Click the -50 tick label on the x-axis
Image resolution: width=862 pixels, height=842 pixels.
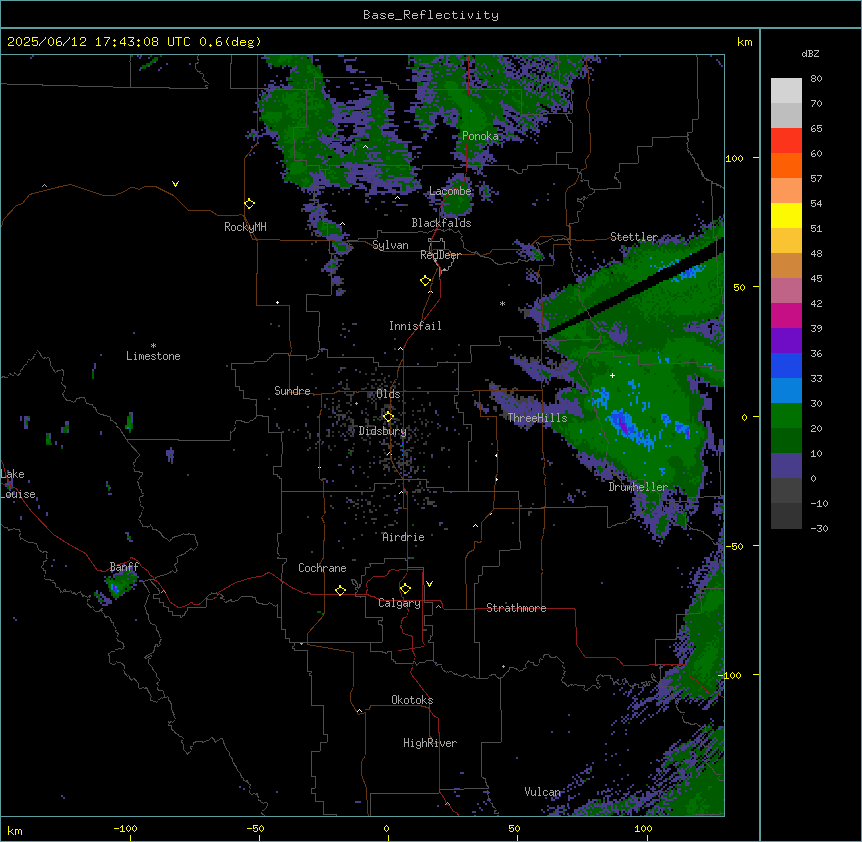coord(255,828)
